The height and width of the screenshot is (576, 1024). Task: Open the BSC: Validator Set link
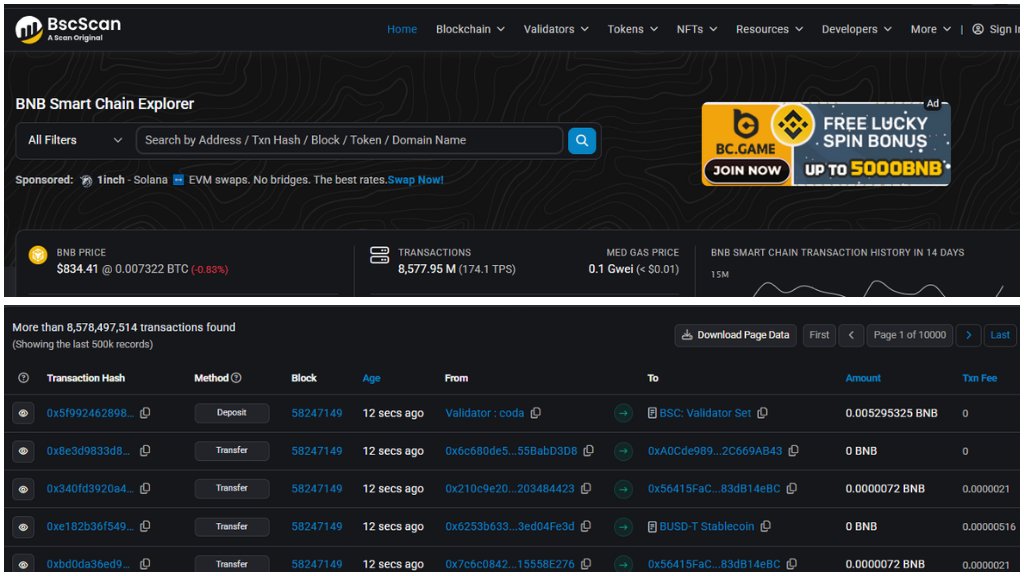[705, 413]
